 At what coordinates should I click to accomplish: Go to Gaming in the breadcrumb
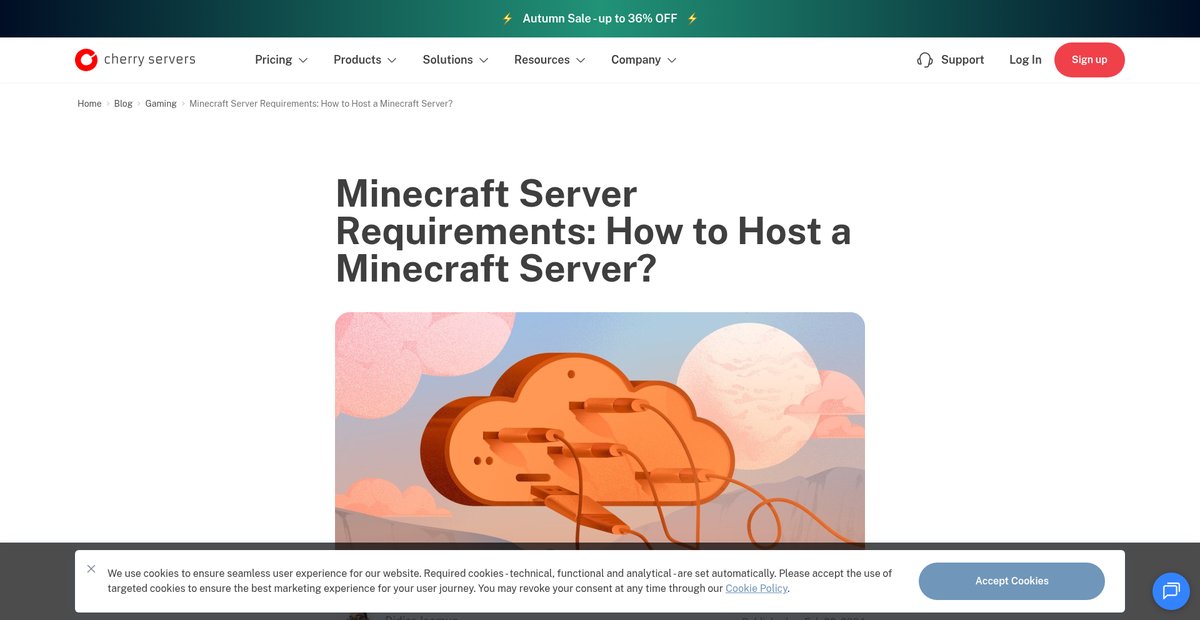click(x=161, y=104)
